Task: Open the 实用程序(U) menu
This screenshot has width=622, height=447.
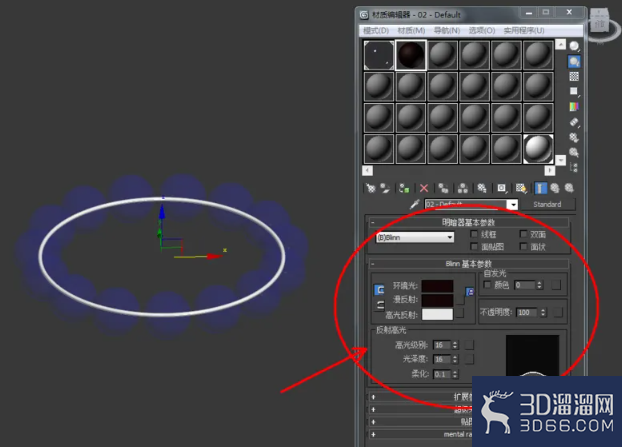Action: coord(524,31)
